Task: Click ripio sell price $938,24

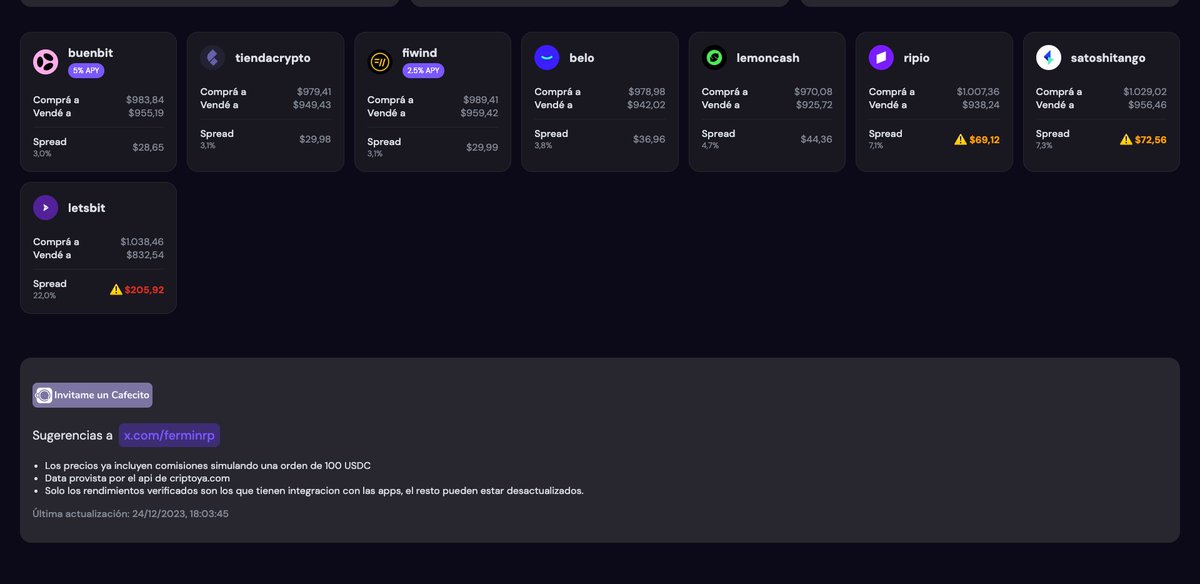Action: point(981,105)
